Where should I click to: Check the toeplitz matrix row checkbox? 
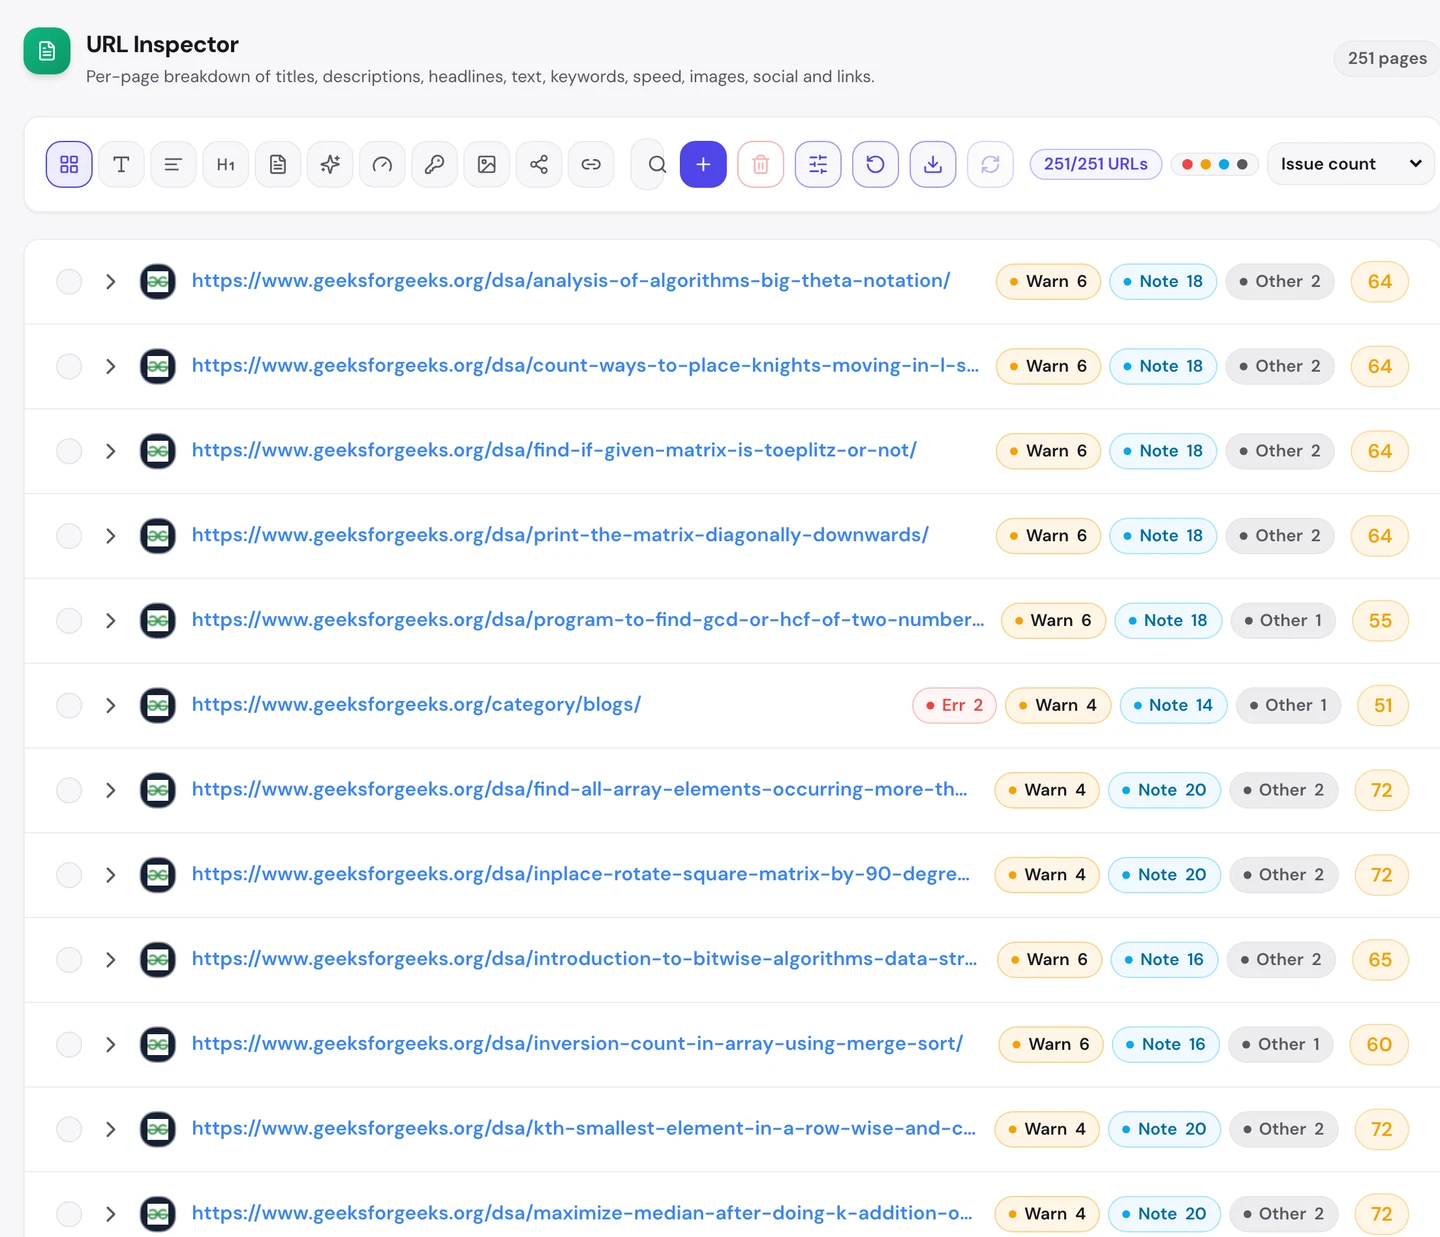point(69,451)
